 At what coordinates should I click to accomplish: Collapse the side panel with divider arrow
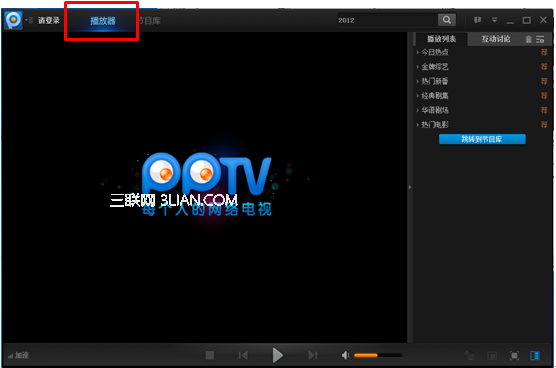click(410, 187)
